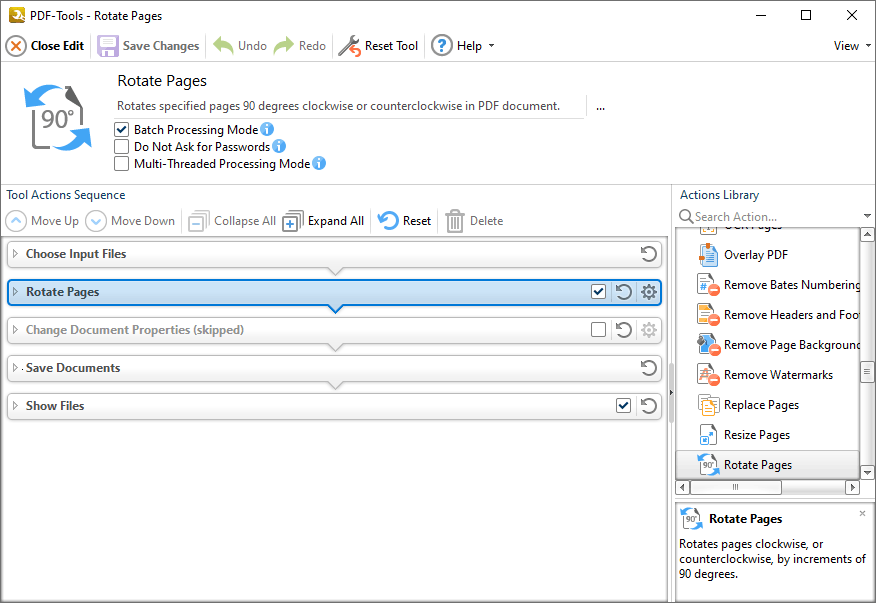Expand the Save Documents step
Viewport: 876px width, 603px height.
pos(16,368)
